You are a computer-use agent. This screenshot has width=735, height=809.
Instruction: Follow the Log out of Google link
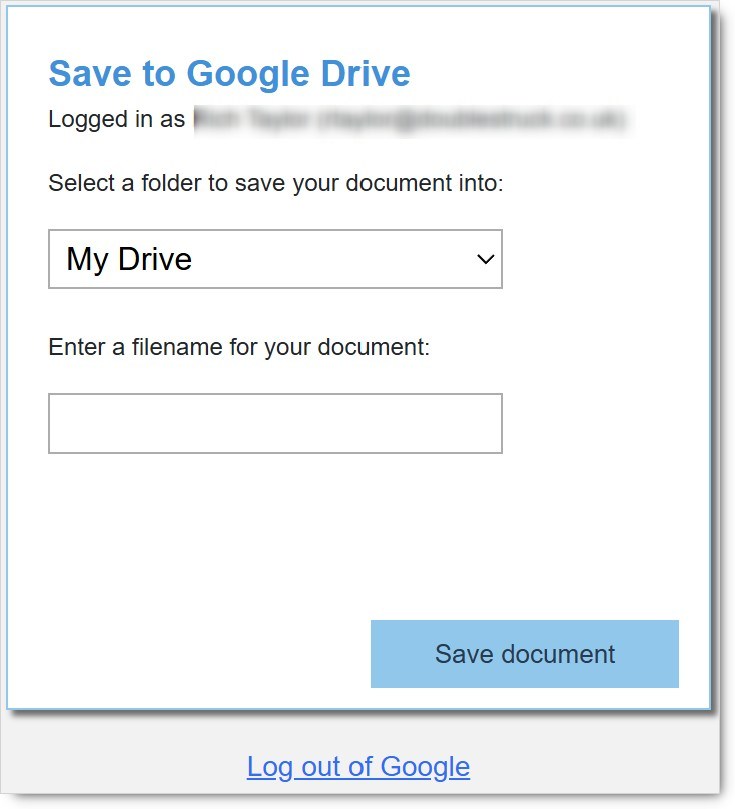tap(358, 767)
